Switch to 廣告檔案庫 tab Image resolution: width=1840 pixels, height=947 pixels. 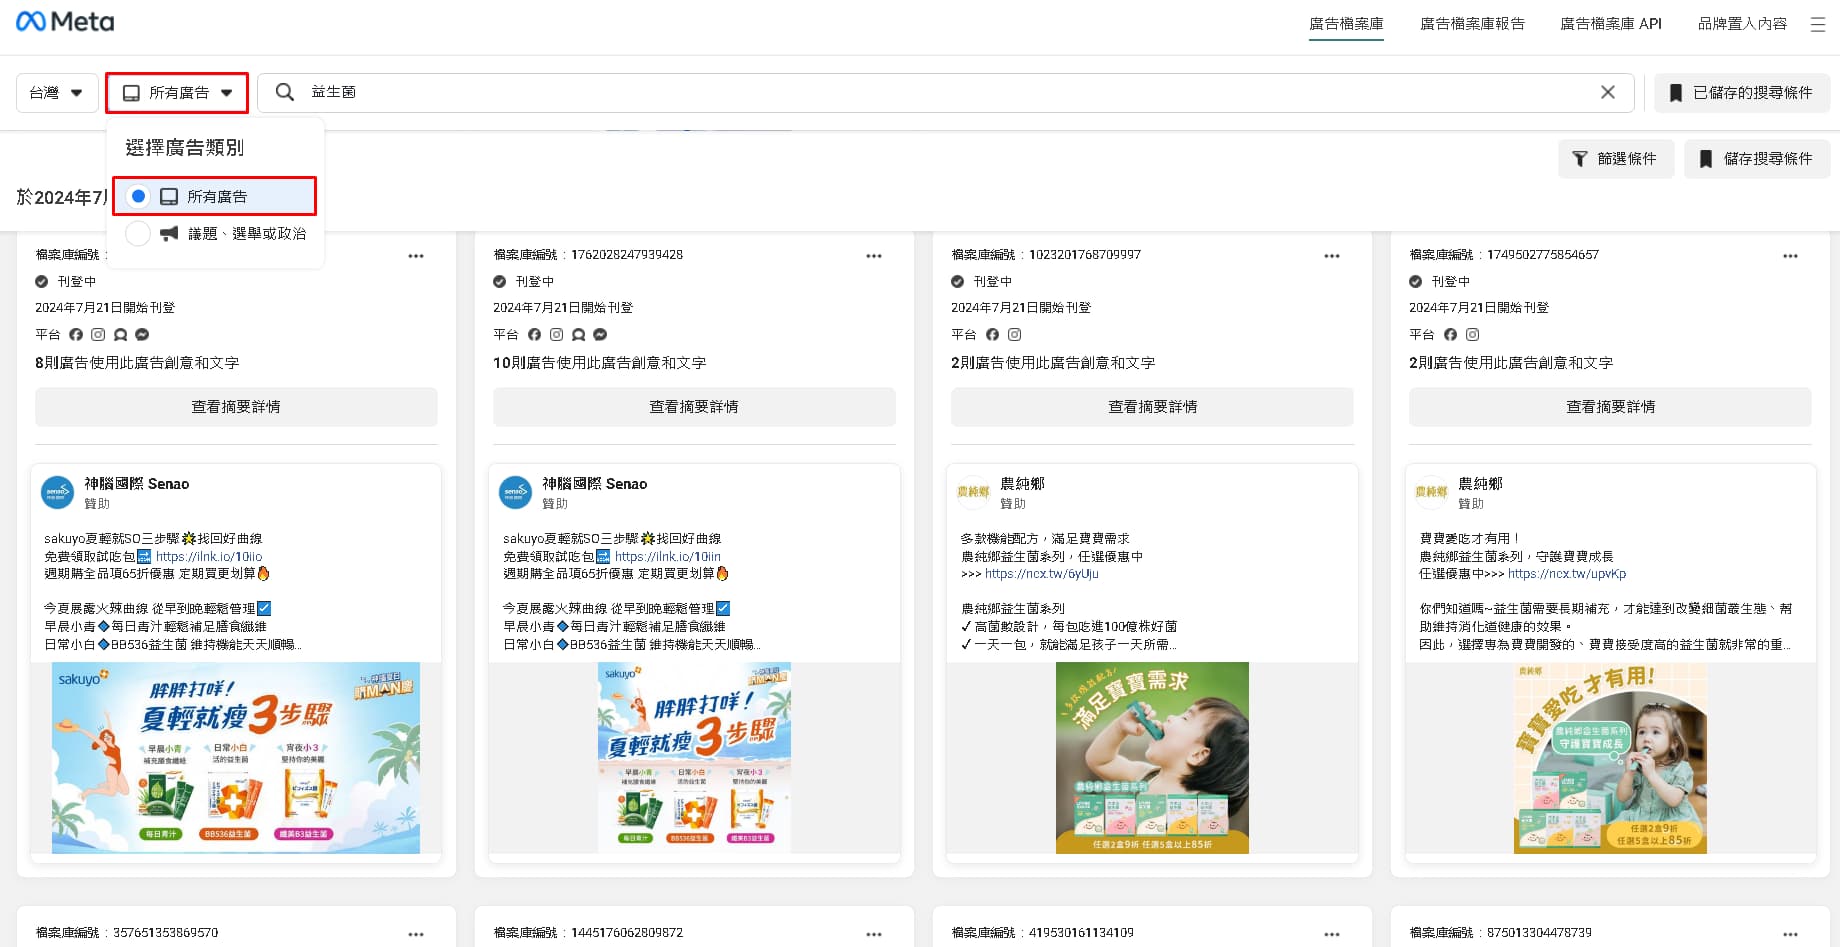pos(1346,23)
